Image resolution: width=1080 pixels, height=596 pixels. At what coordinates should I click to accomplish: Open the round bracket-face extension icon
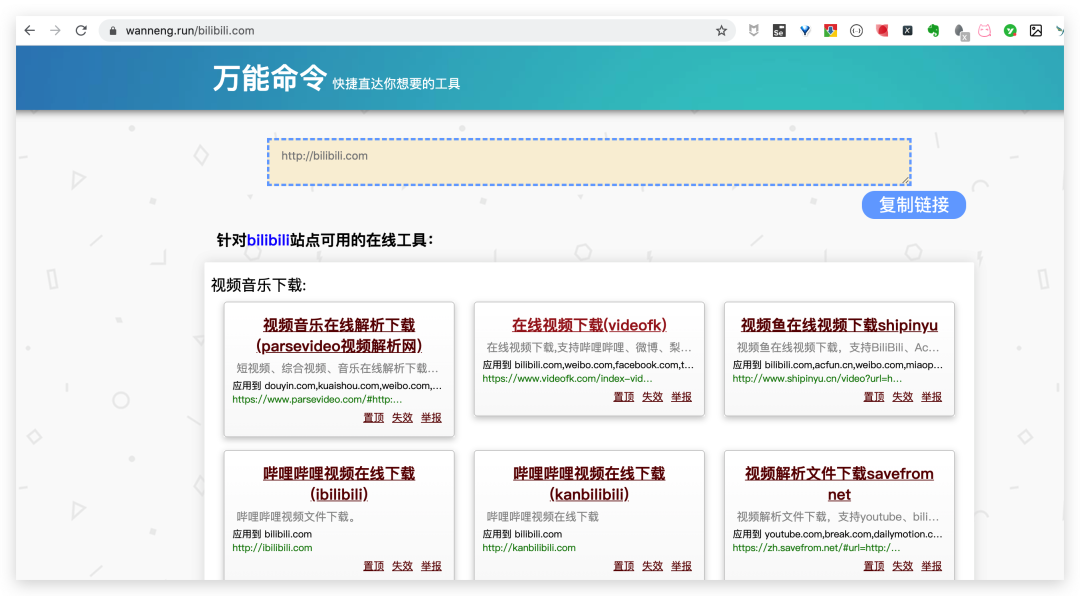tap(856, 30)
